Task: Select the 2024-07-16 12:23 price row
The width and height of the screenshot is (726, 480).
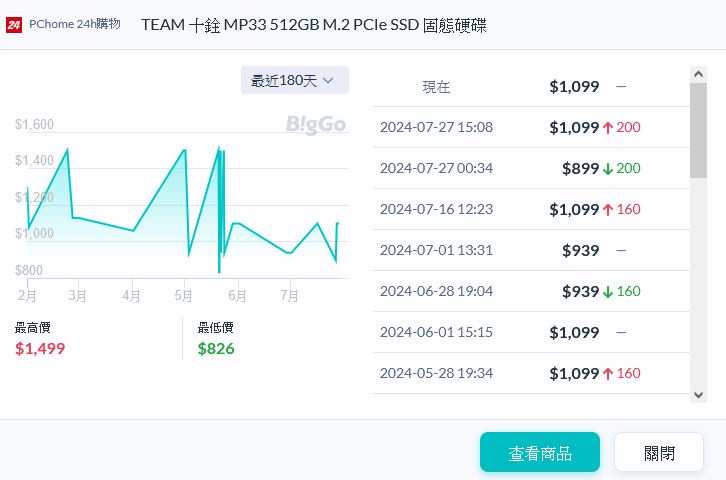Action: tap(530, 209)
